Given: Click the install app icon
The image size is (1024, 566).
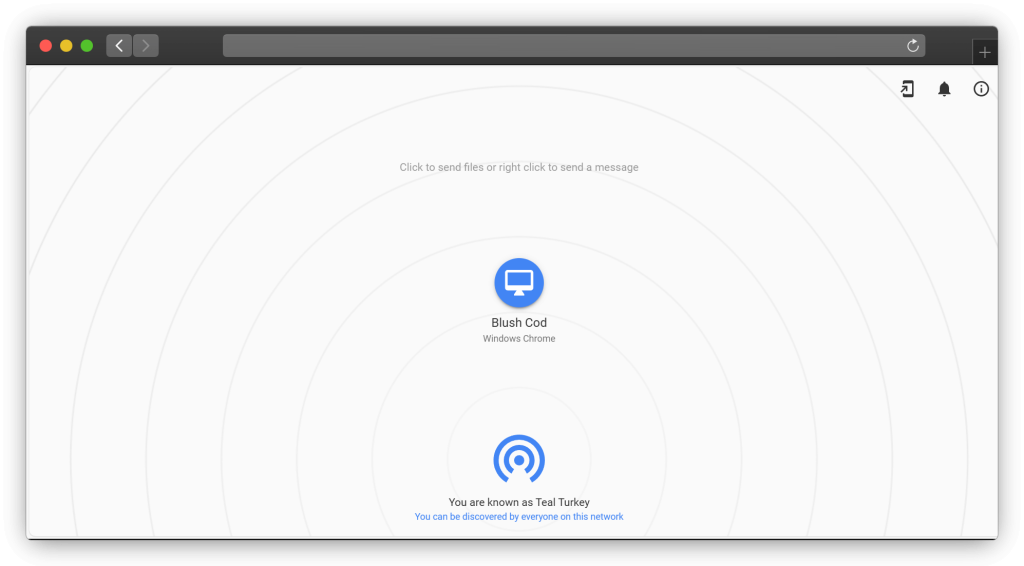Looking at the screenshot, I should [x=907, y=89].
